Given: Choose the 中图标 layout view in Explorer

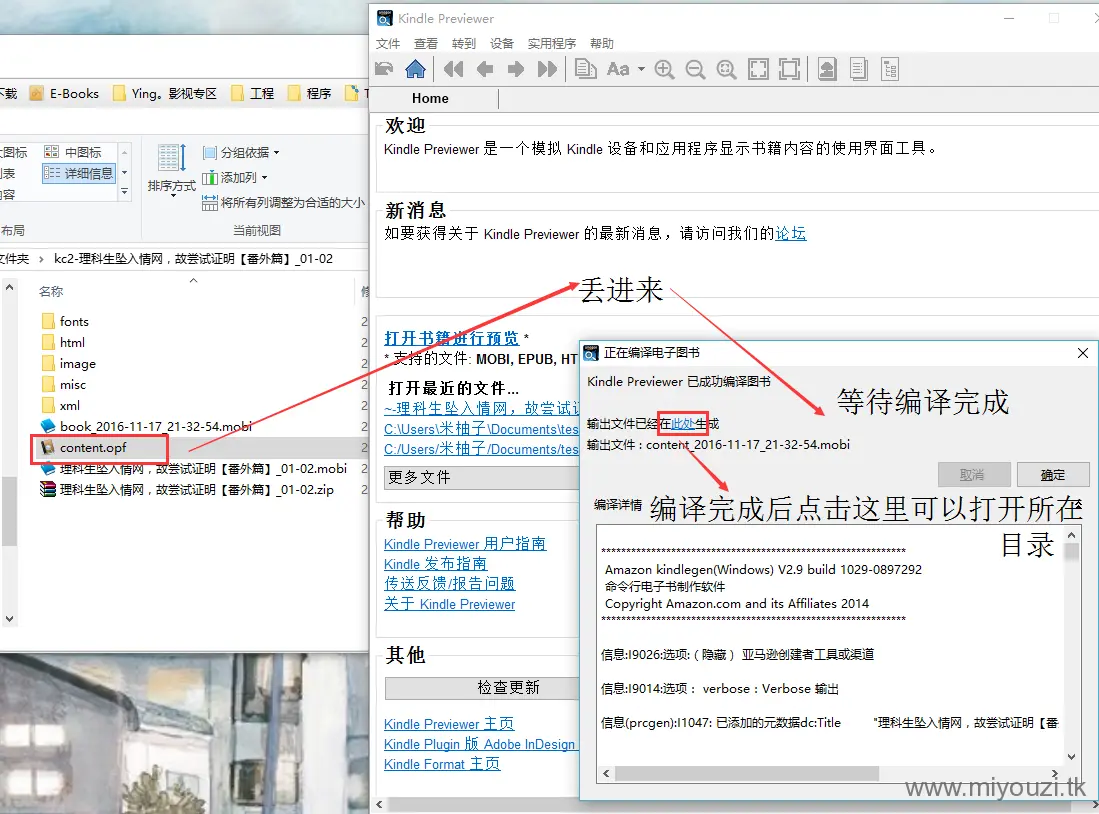Looking at the screenshot, I should point(73,152).
